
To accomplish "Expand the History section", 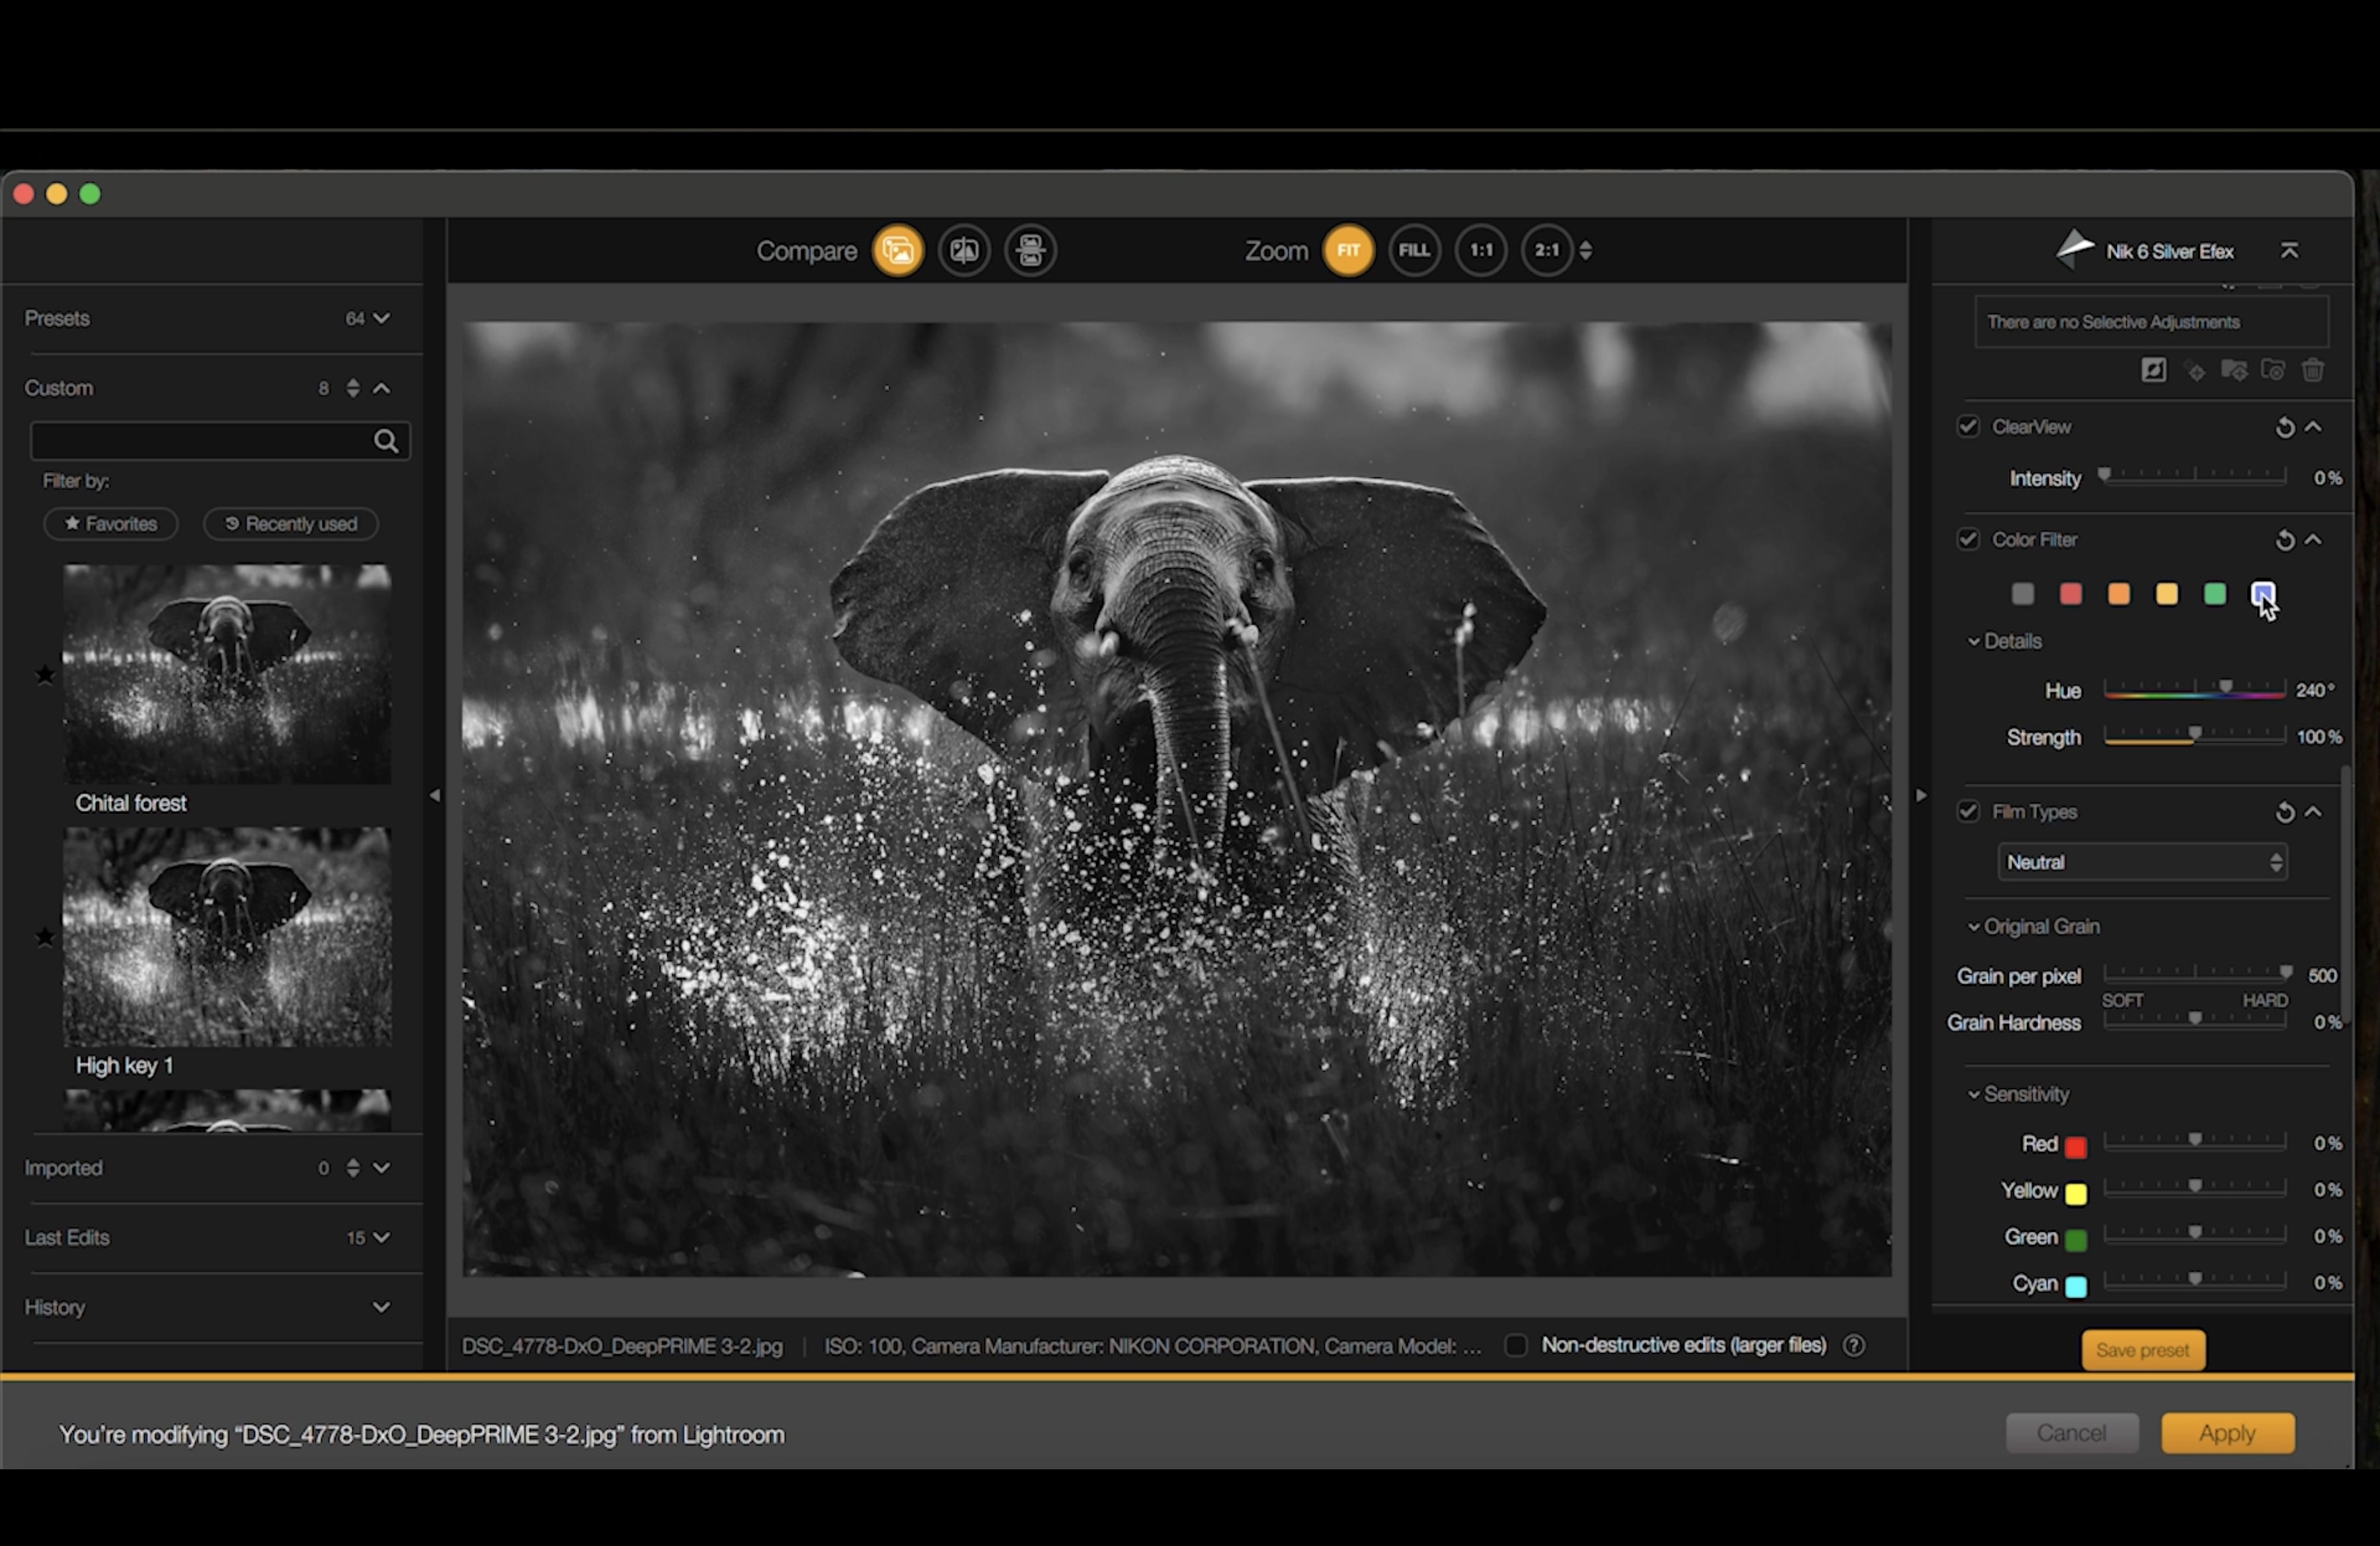I will [381, 1307].
